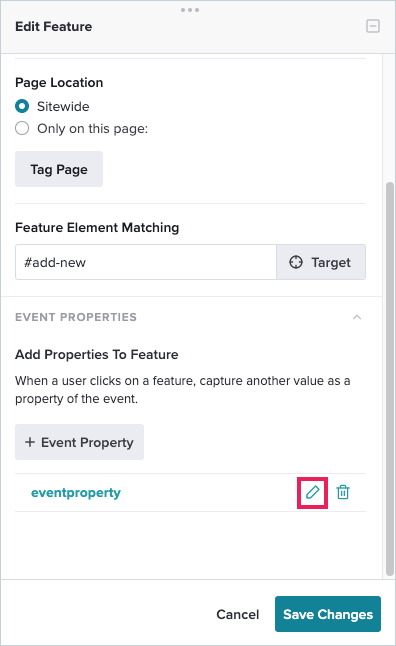Click the Only on this page label text
The image size is (396, 646).
click(x=92, y=129)
